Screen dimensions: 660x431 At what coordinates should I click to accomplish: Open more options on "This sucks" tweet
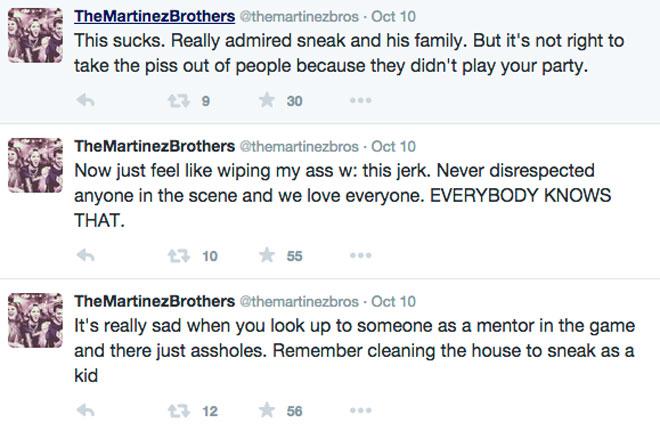pyautogui.click(x=361, y=101)
